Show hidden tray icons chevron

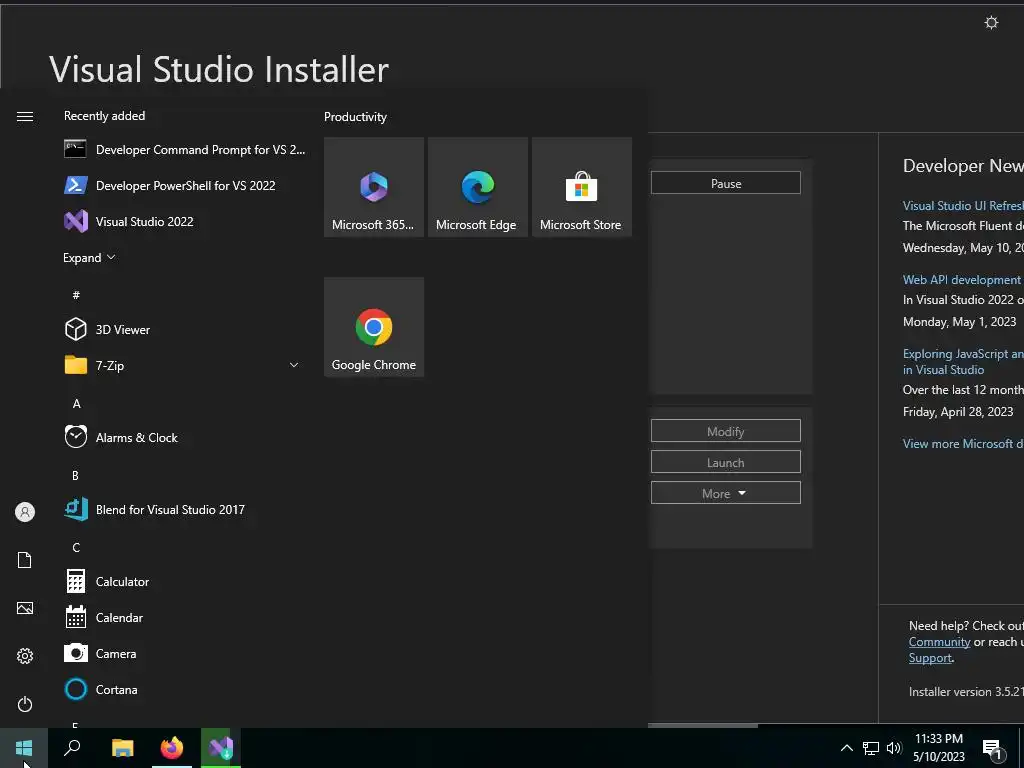[x=846, y=748]
